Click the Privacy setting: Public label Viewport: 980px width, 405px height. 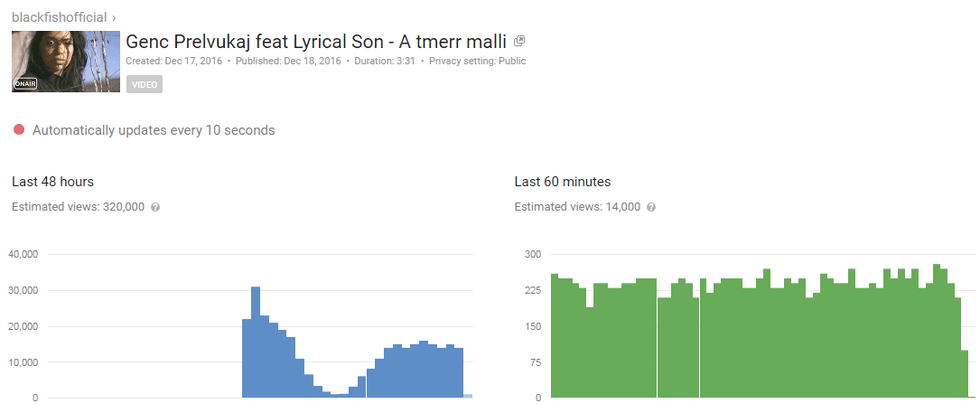[478, 61]
